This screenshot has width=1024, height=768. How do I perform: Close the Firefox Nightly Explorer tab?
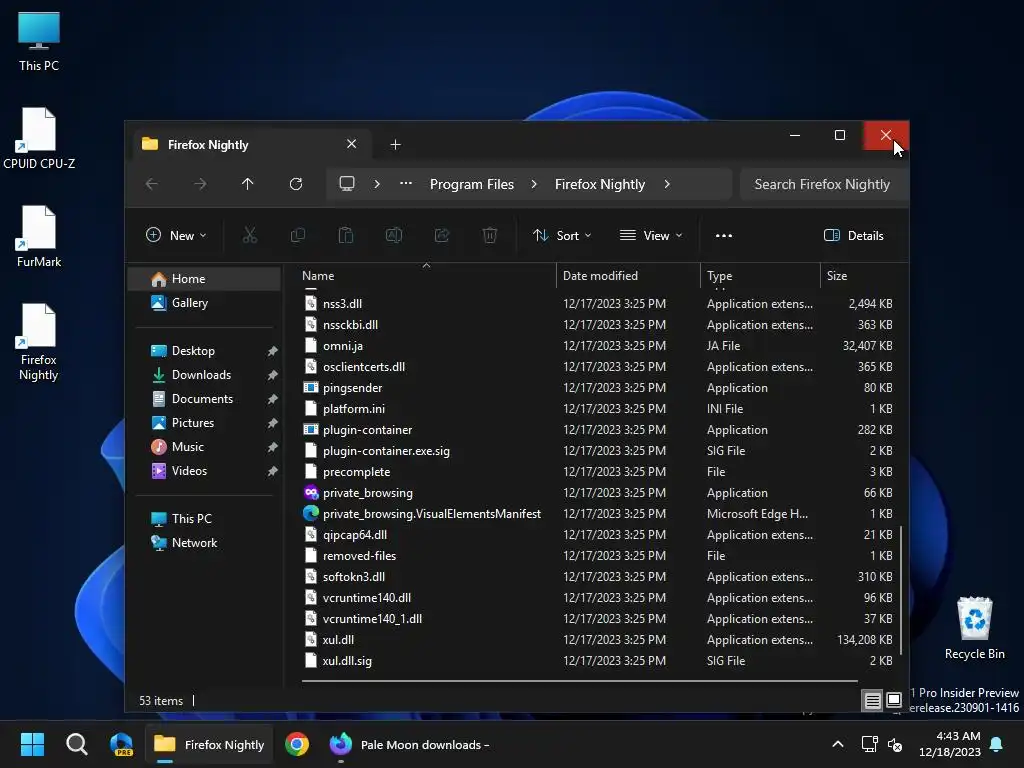[351, 144]
